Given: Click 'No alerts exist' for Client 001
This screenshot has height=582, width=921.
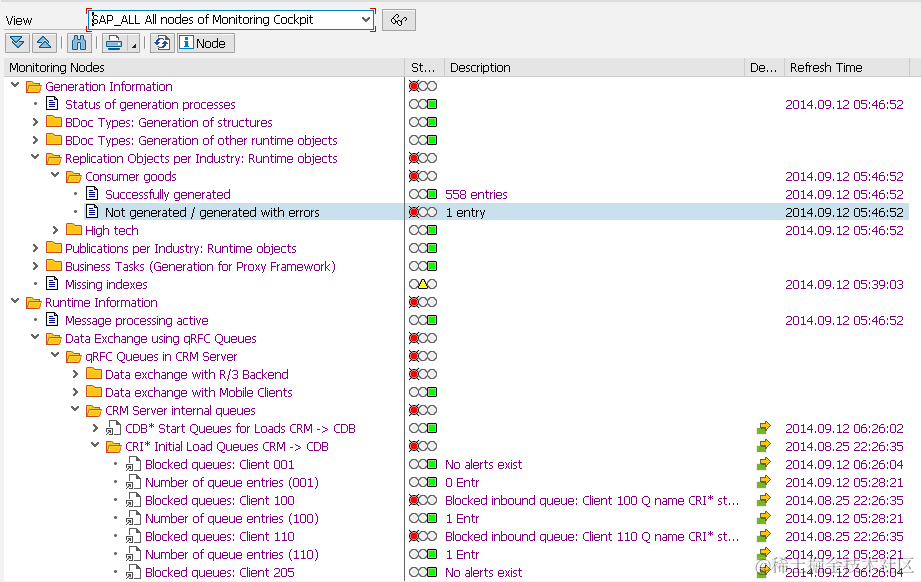Looking at the screenshot, I should (483, 465).
